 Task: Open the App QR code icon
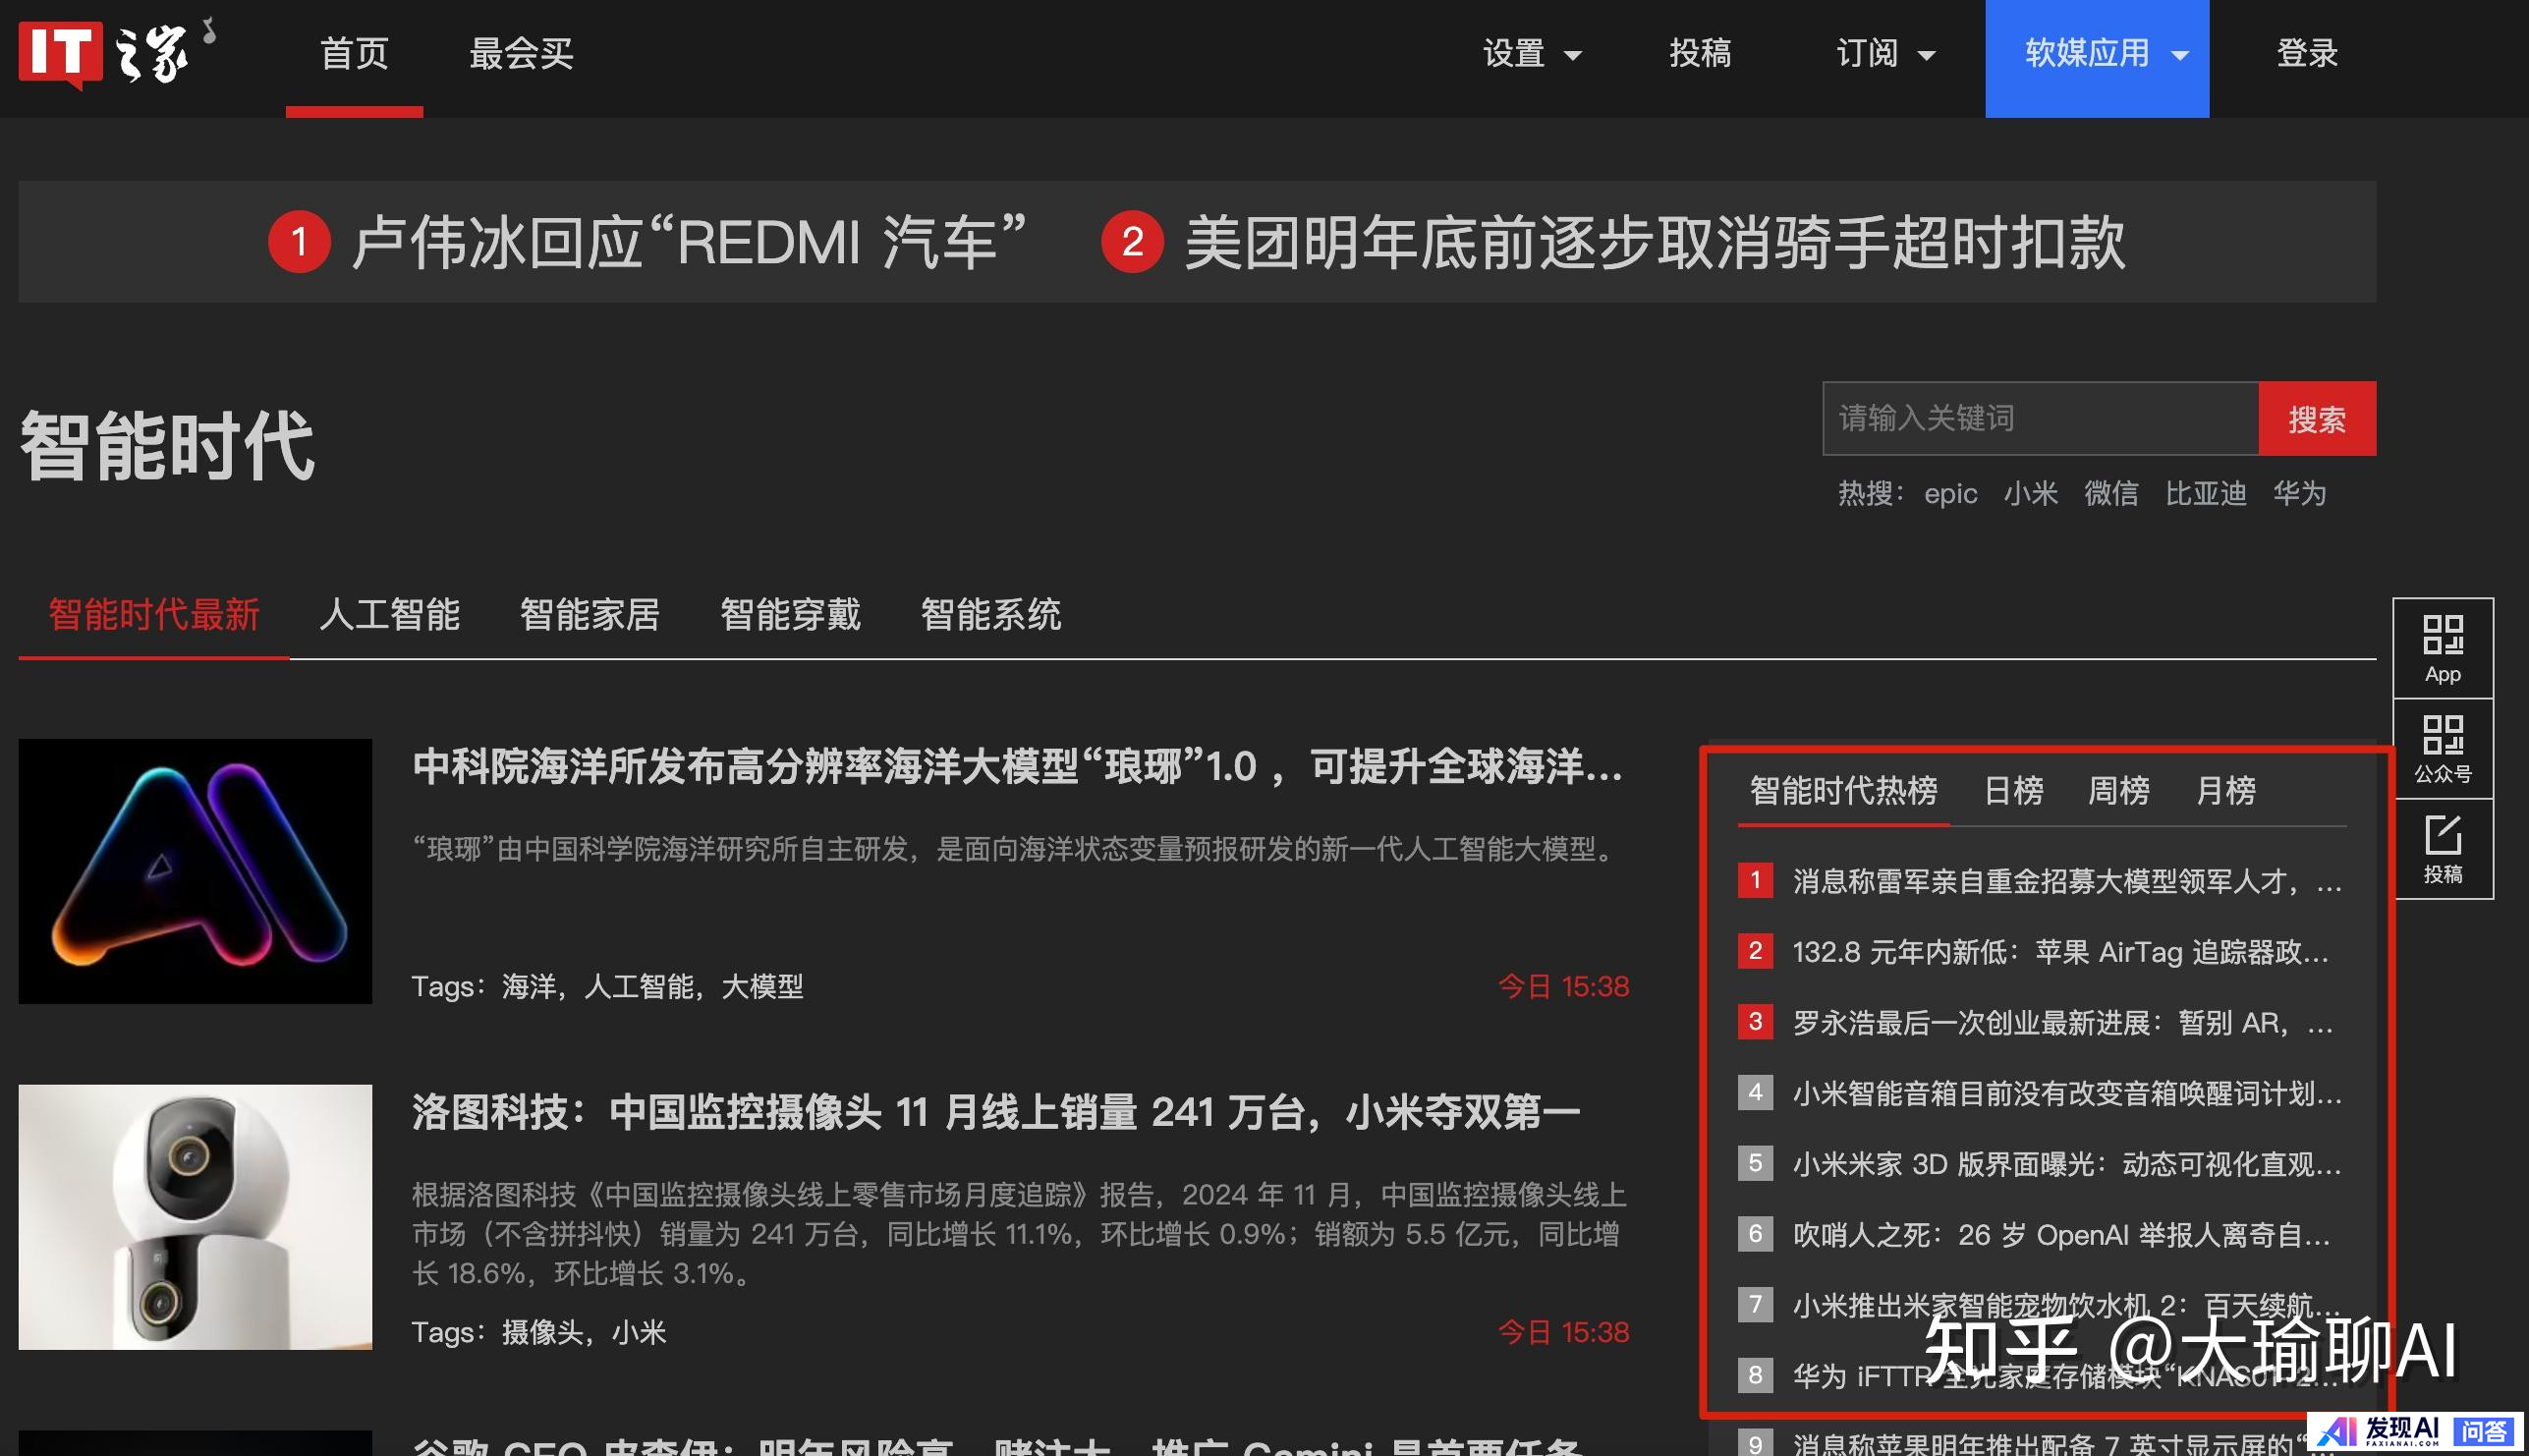[2442, 635]
